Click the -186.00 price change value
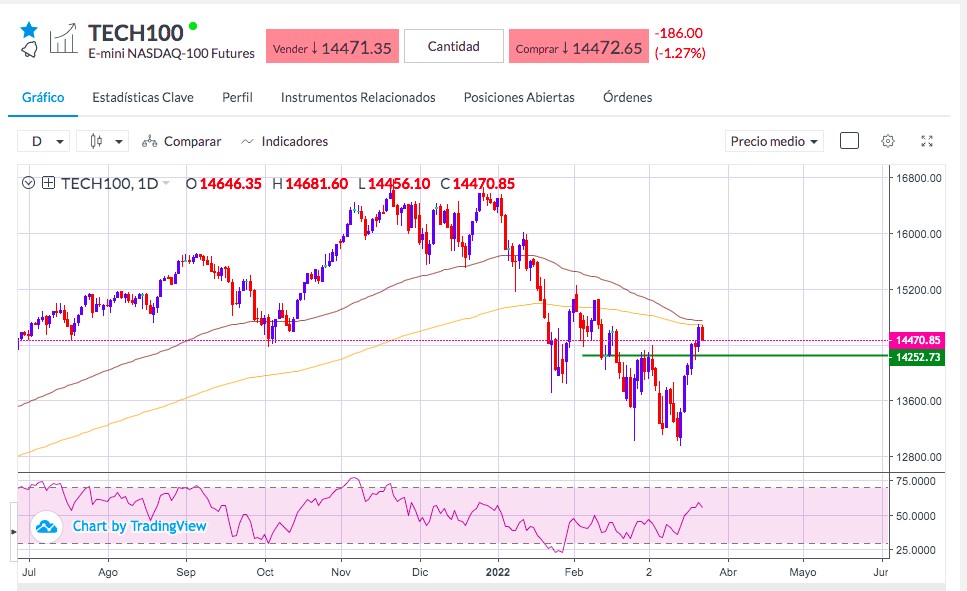 (x=678, y=33)
